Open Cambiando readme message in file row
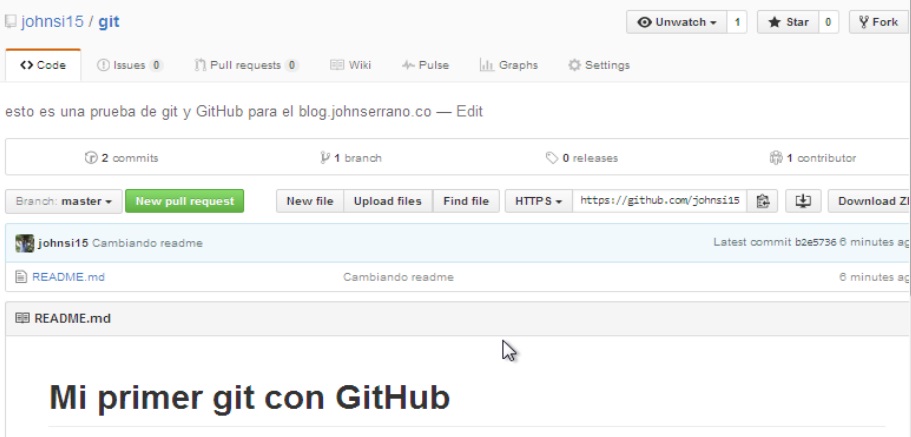 coord(398,277)
